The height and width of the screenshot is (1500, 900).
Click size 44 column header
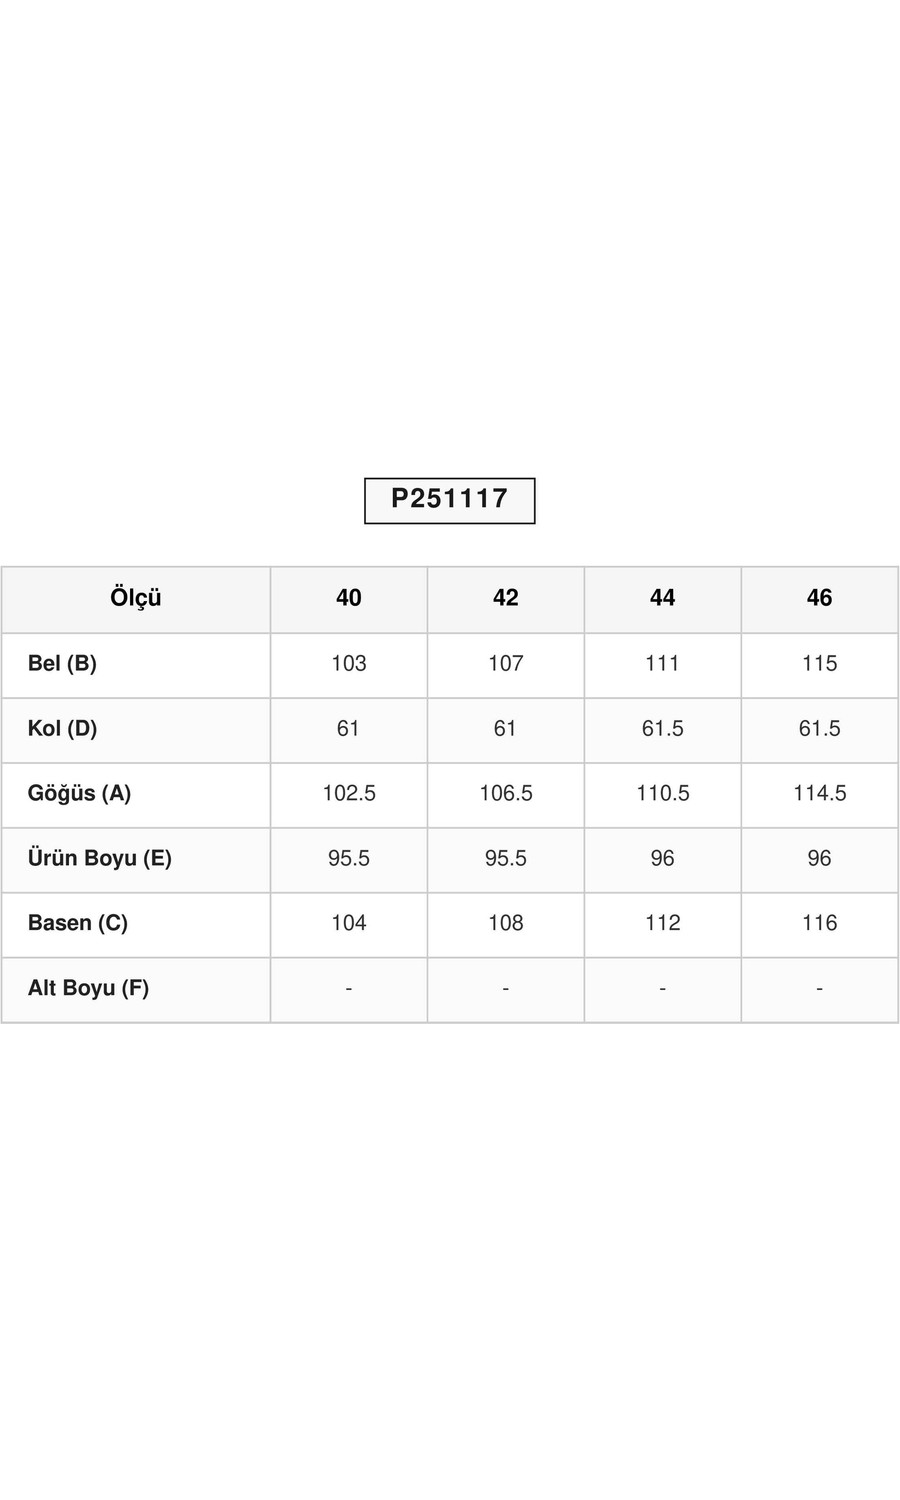[662, 599]
